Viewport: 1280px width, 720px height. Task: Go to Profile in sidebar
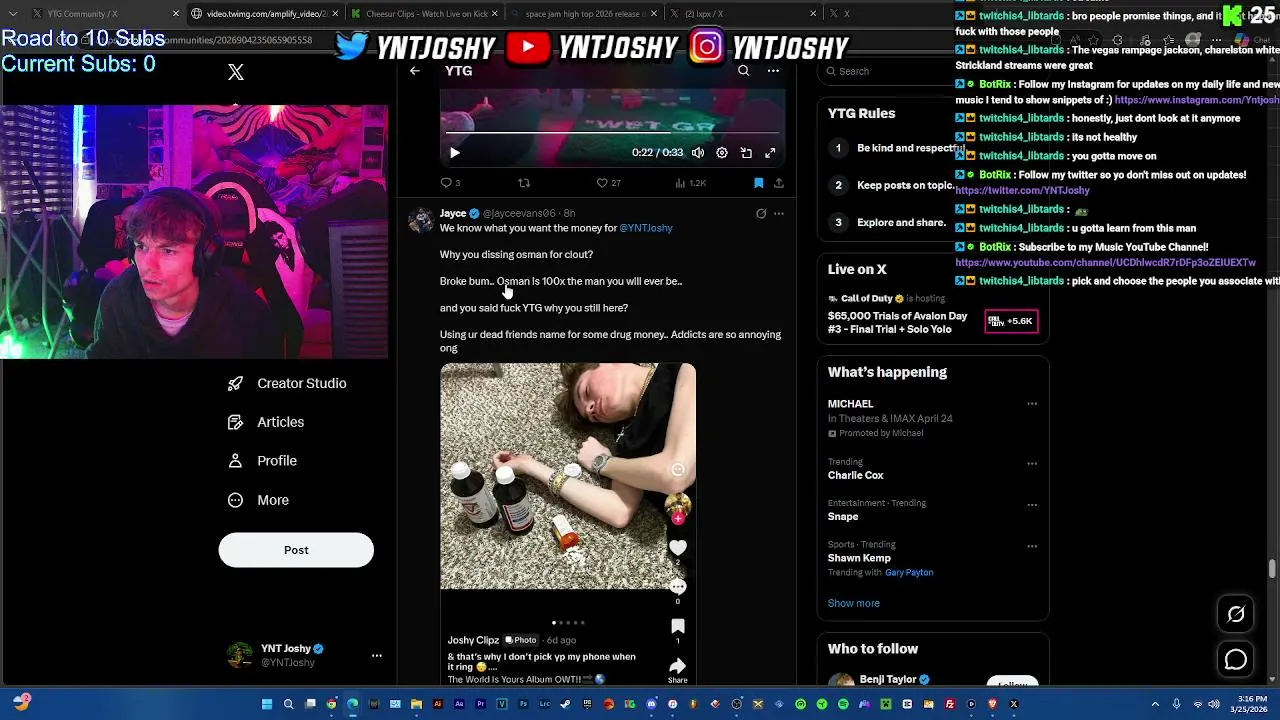(262, 461)
